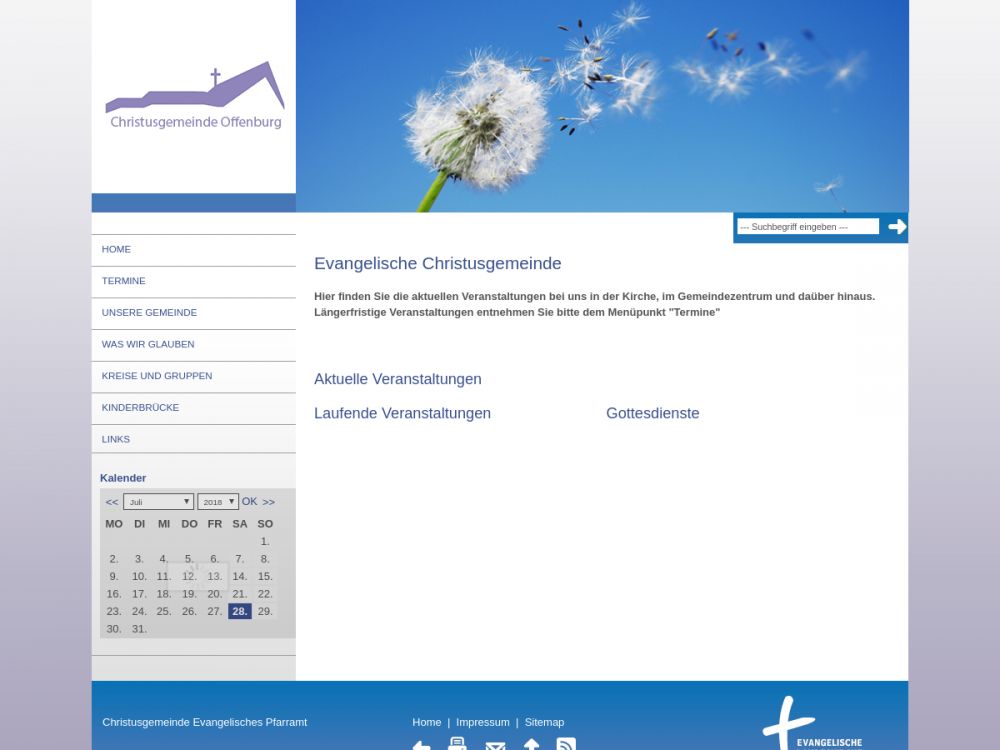Screen dimensions: 1000x750
Task: Go to previous month in calendar
Action: tap(112, 502)
